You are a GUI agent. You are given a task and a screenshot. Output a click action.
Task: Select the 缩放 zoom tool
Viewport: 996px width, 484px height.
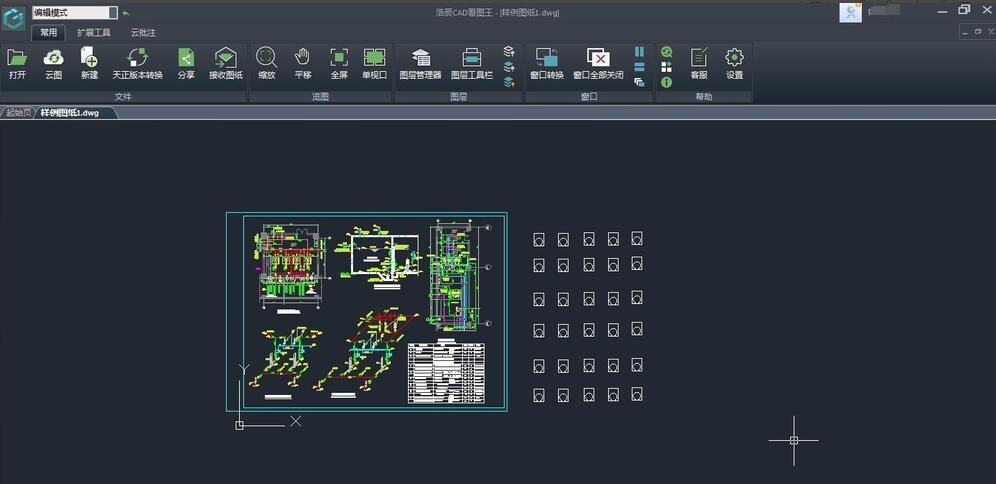coord(266,62)
